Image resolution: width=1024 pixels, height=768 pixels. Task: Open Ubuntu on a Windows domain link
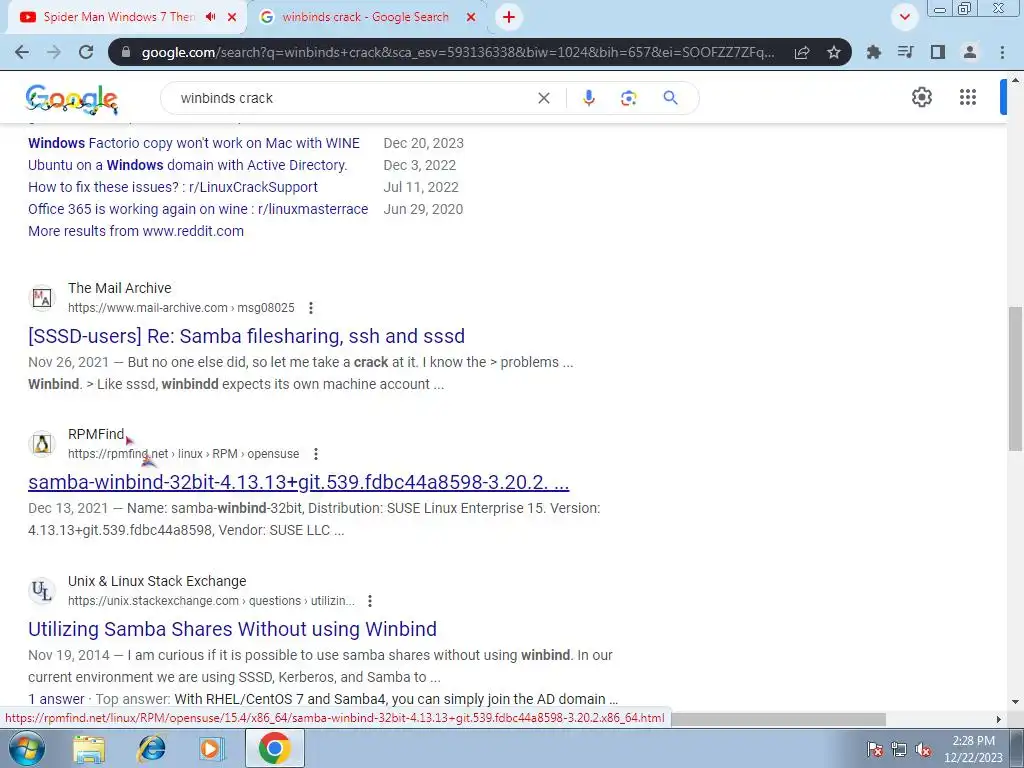pyautogui.click(x=187, y=165)
